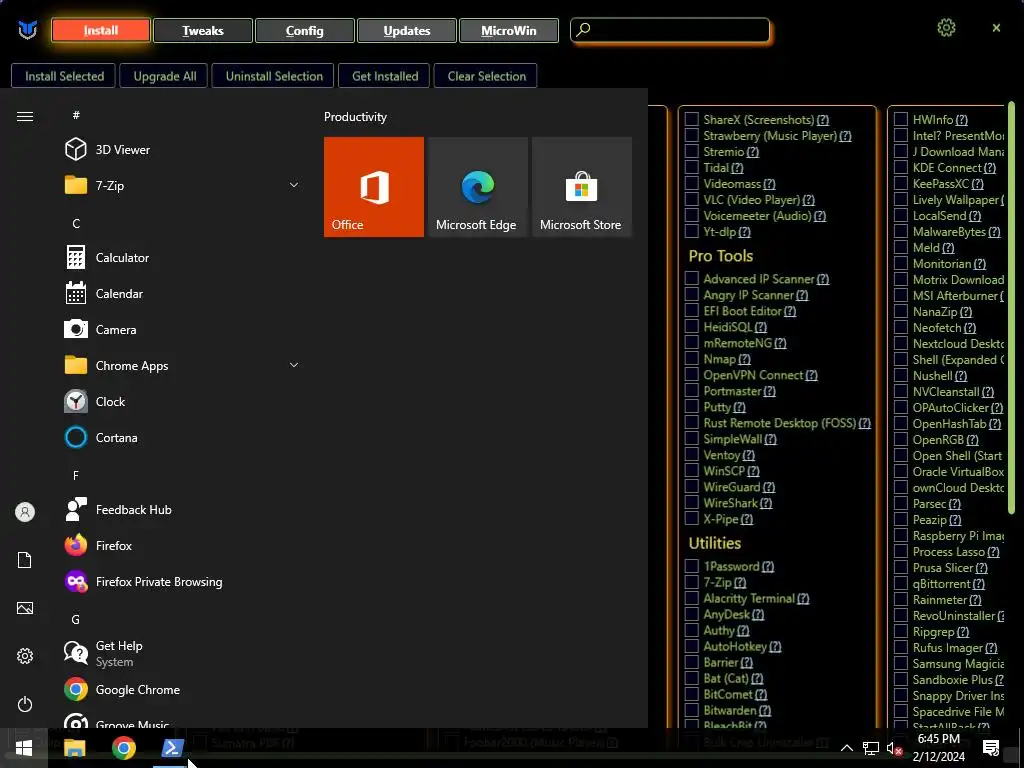1024x768 pixels.
Task: Click Get Installed button
Action: (x=385, y=76)
